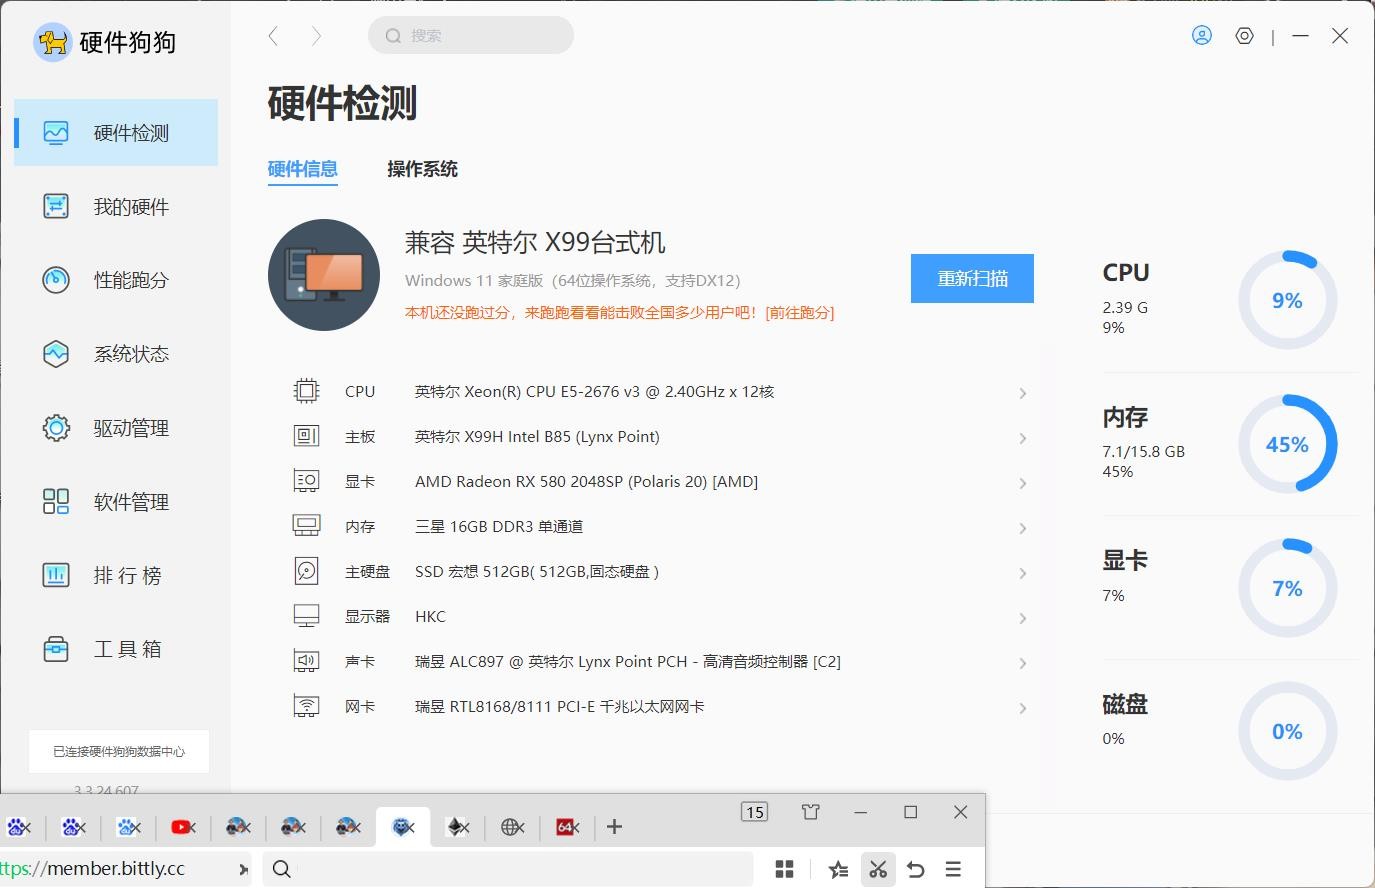Expand the CPU details row arrow
Viewport: 1375px width, 888px height.
pos(1022,393)
